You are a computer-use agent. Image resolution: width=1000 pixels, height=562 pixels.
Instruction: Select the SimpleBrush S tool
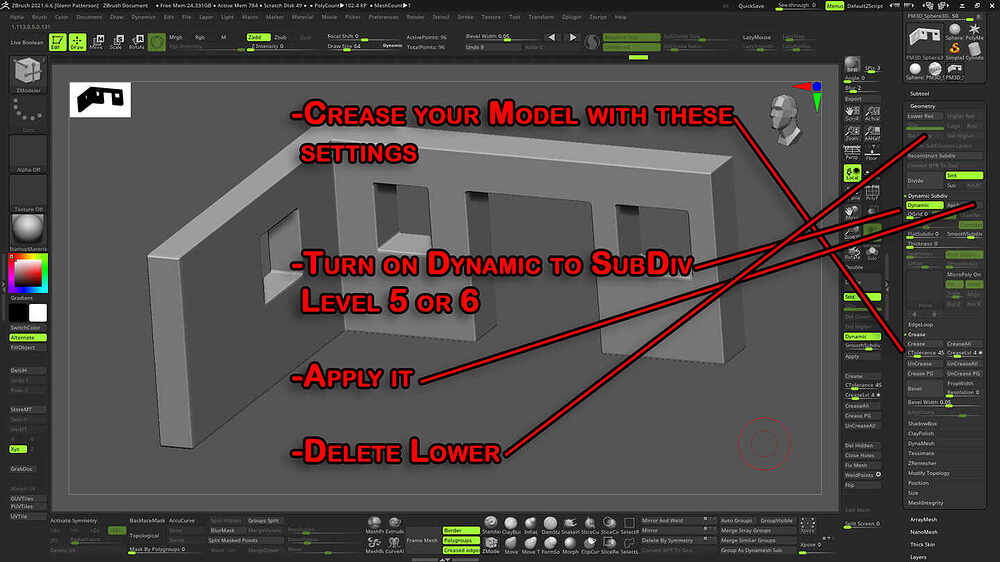coord(955,50)
